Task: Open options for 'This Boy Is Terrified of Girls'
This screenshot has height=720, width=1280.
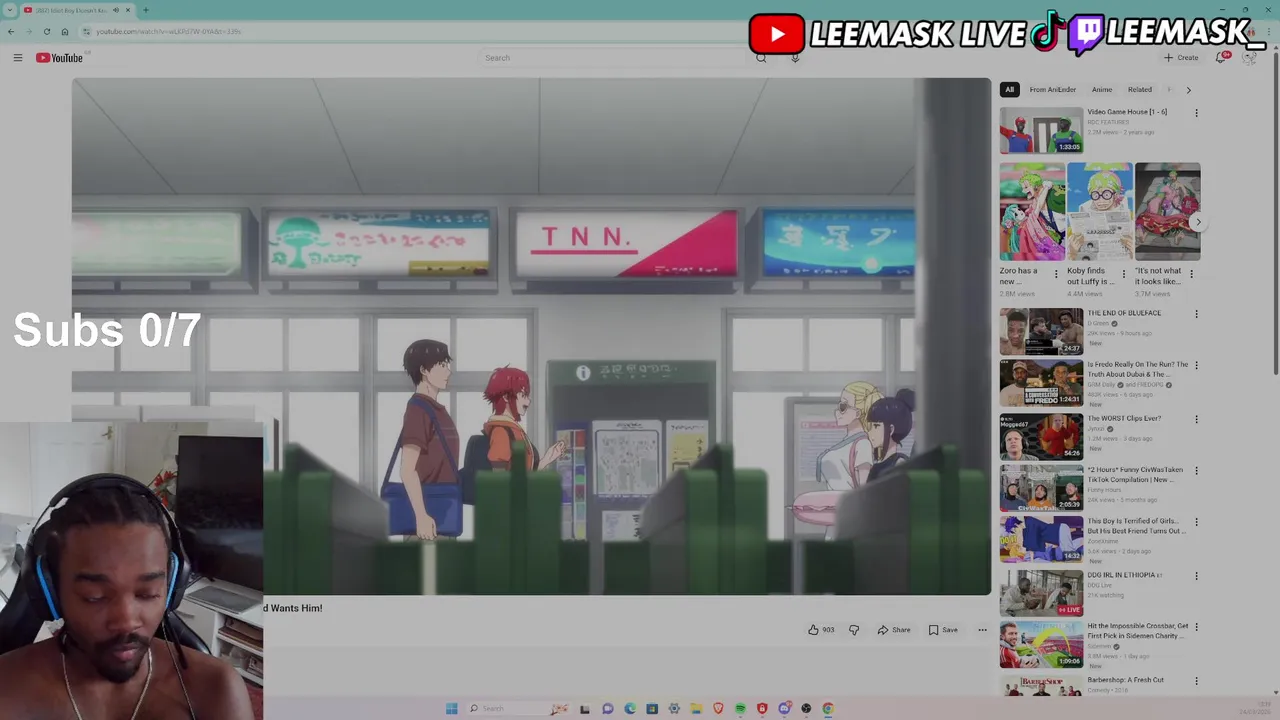Action: pos(1196,523)
